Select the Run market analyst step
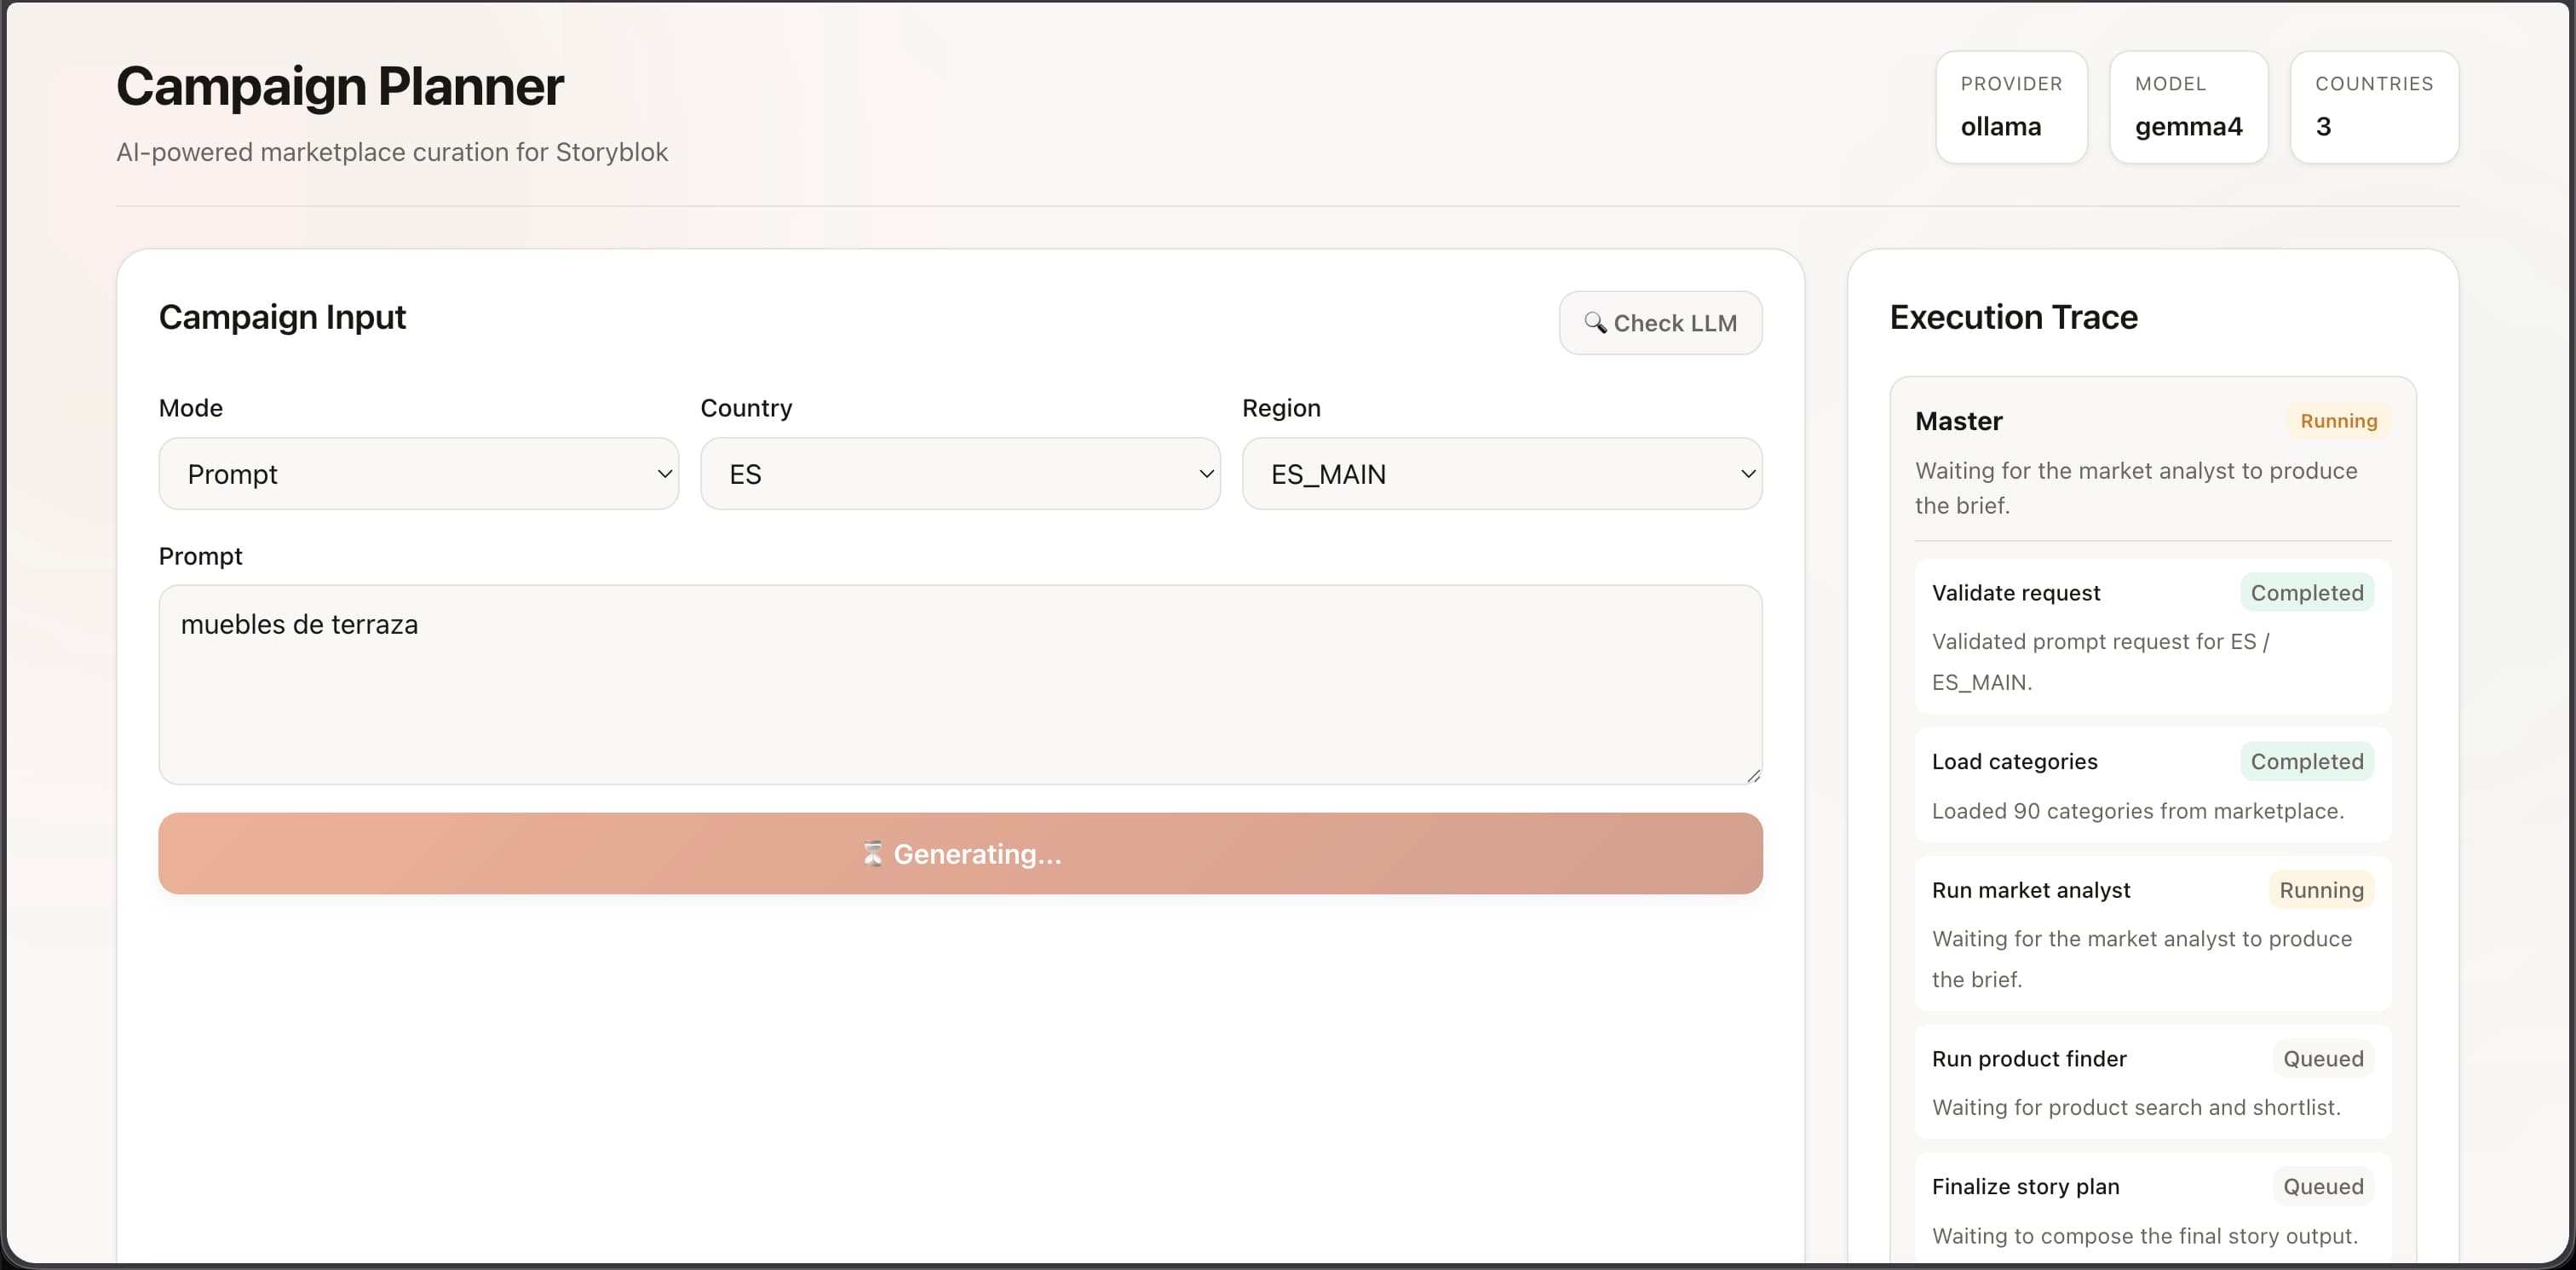The width and height of the screenshot is (2576, 1270). coord(2152,934)
